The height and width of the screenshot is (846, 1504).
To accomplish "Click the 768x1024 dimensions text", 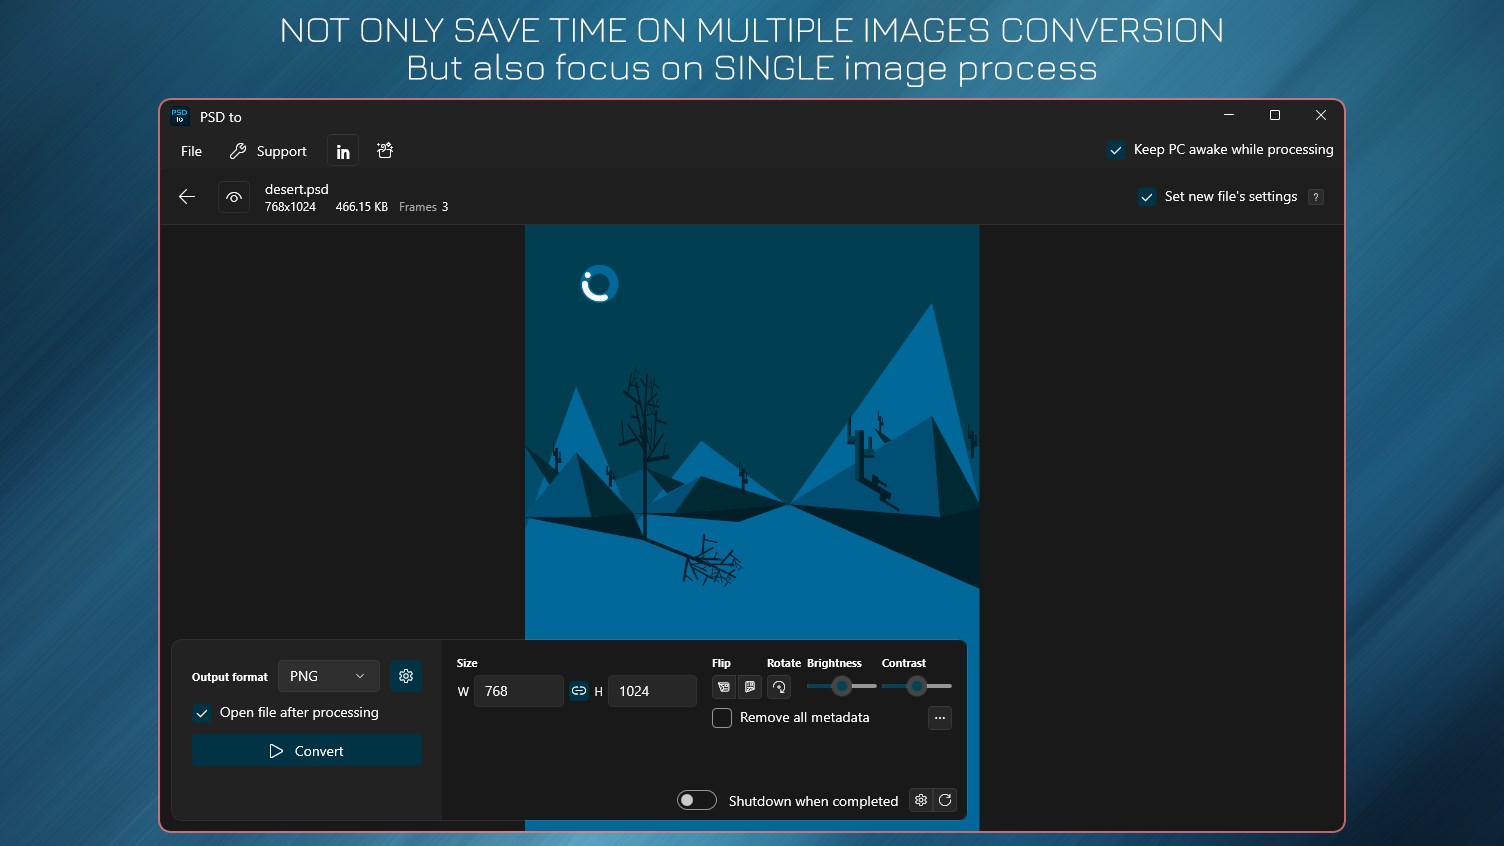I will point(290,207).
